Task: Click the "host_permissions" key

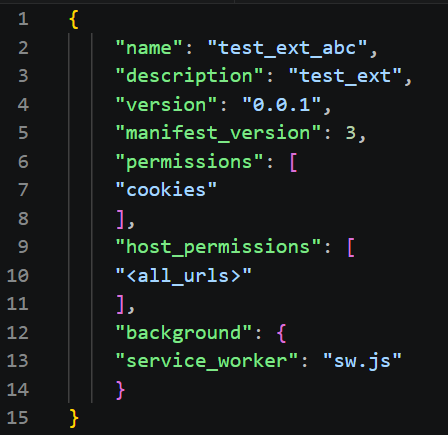Action: click(x=218, y=247)
